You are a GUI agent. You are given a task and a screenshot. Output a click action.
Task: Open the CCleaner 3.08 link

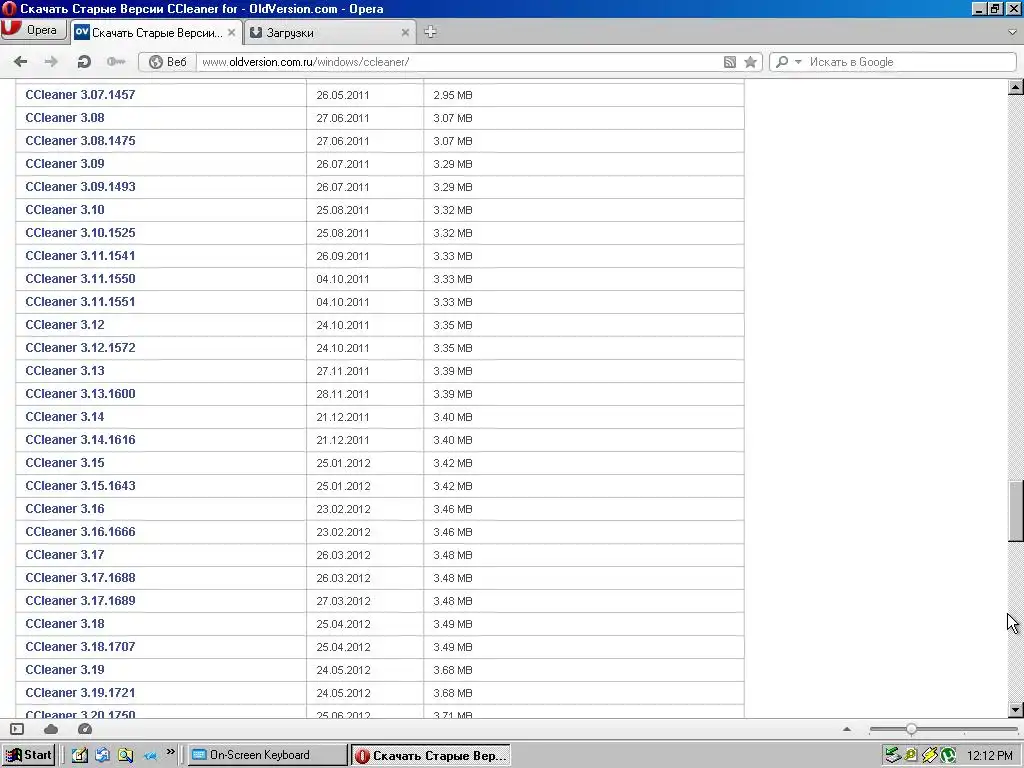(x=65, y=118)
